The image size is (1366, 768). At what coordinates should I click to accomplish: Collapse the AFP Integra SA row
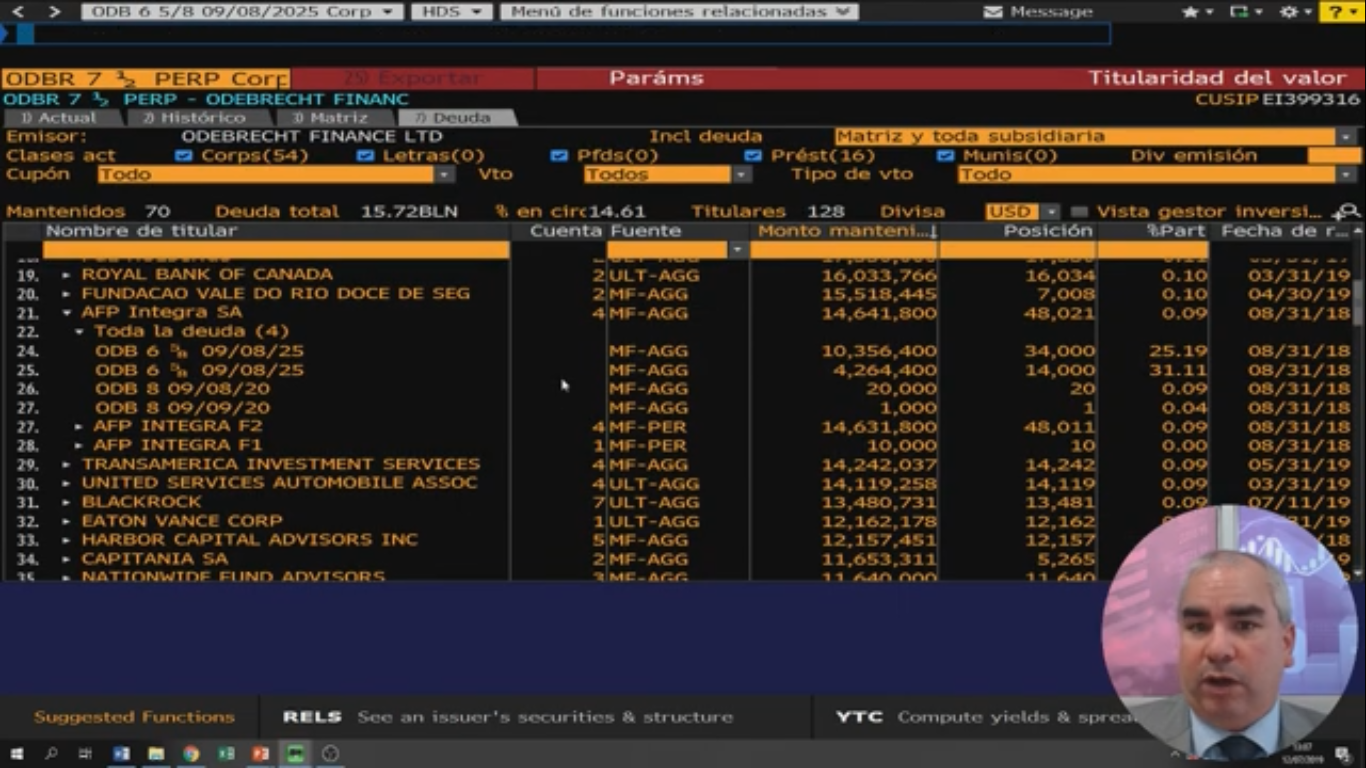(67, 313)
